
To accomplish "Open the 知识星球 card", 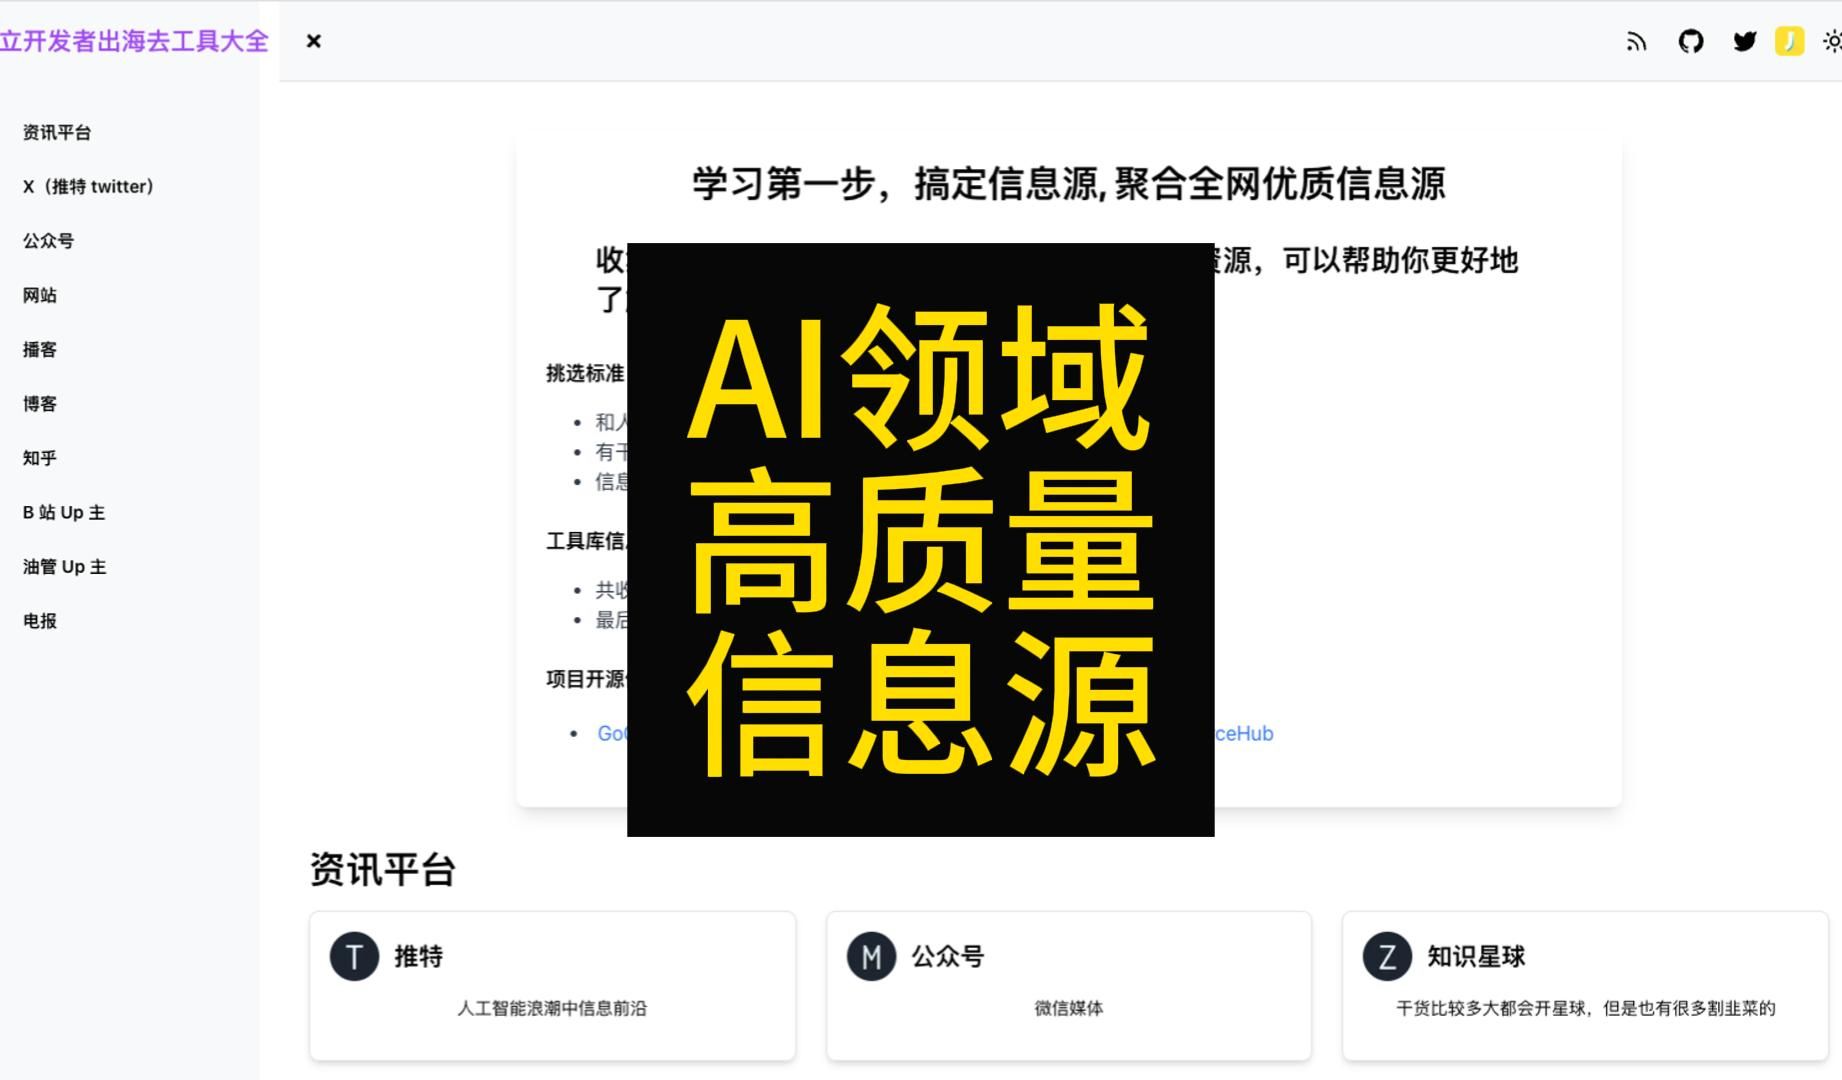I will (1585, 986).
